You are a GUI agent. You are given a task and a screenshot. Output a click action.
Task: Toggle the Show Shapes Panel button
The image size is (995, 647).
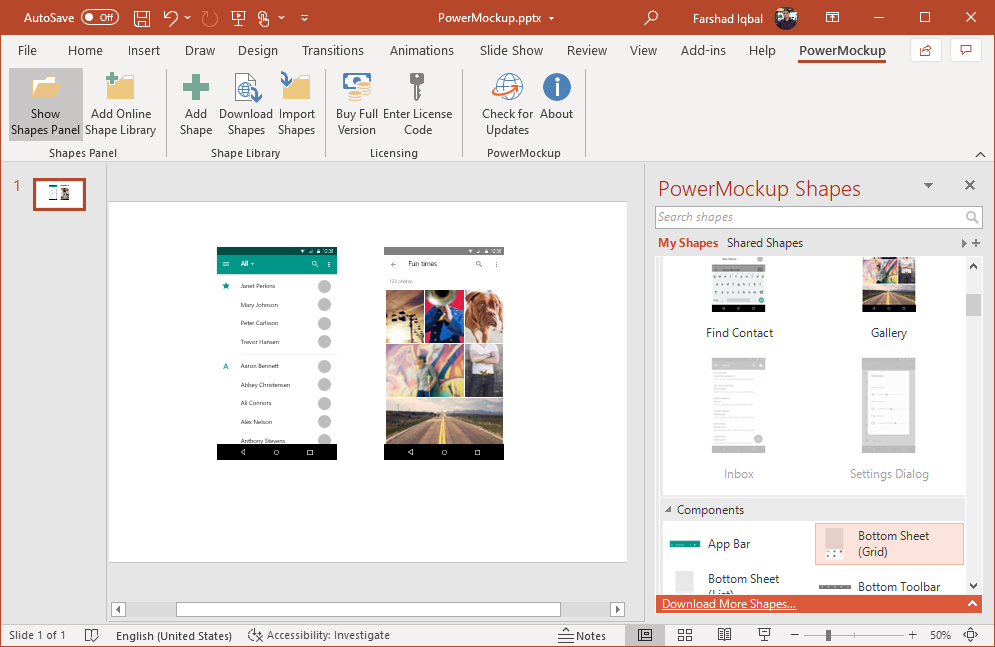[45, 104]
